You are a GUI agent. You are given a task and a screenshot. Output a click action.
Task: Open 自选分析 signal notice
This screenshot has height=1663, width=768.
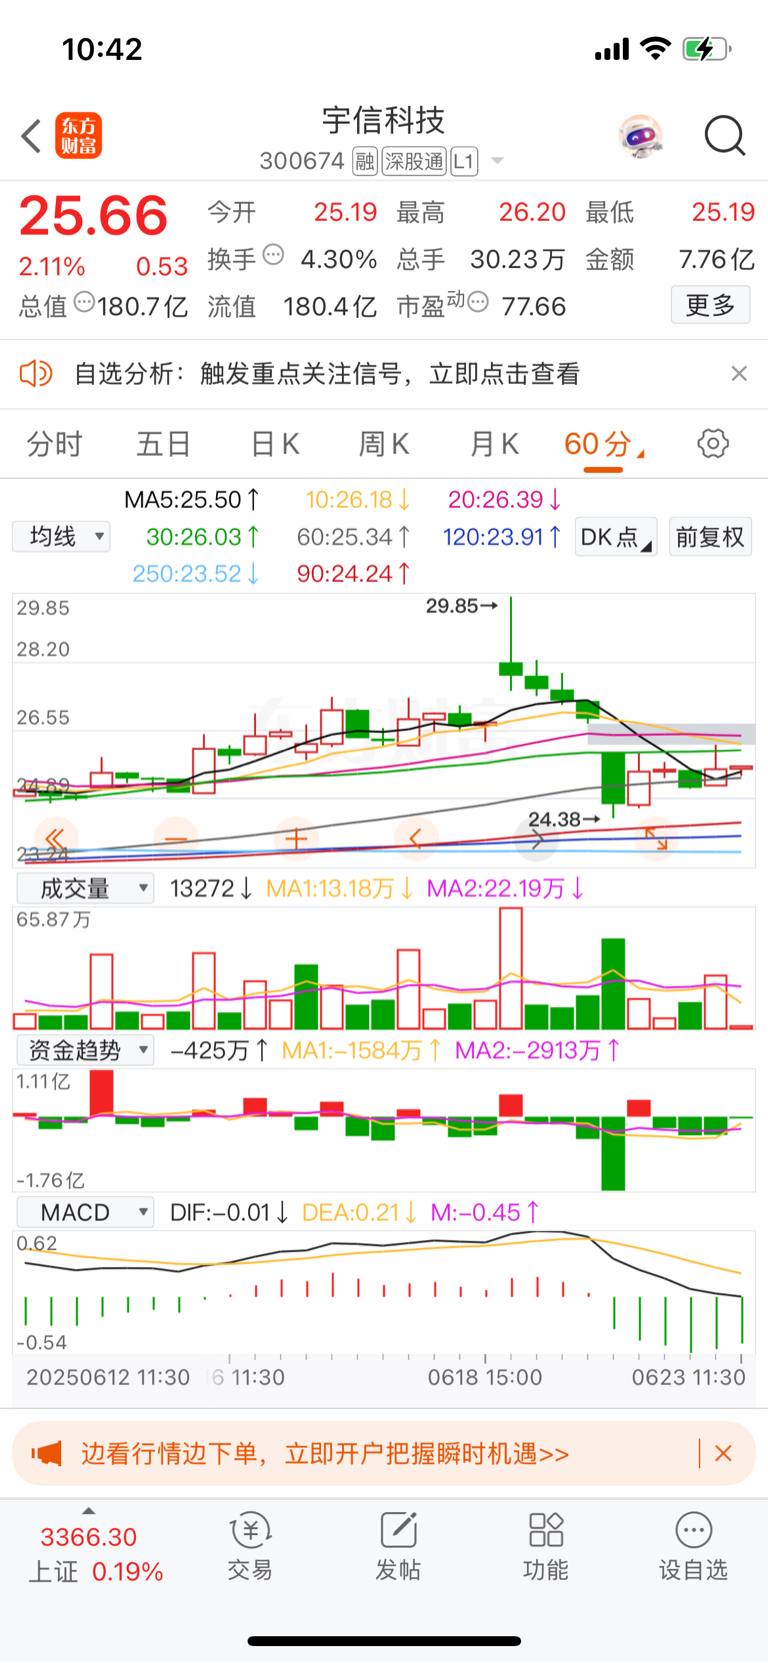click(x=327, y=374)
